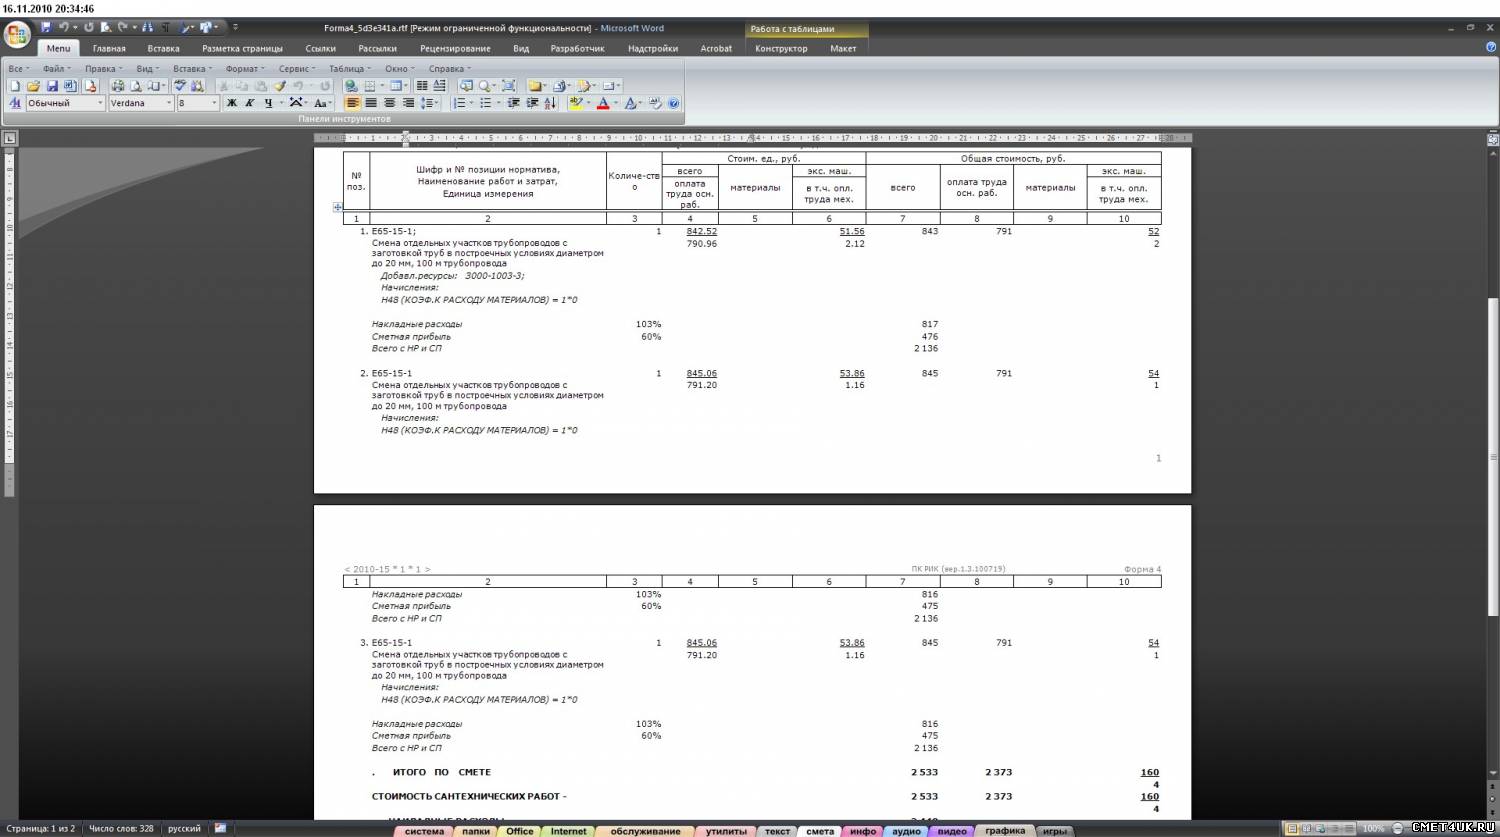
Task: Save the document from the Menu toolbar
Action: click(53, 86)
